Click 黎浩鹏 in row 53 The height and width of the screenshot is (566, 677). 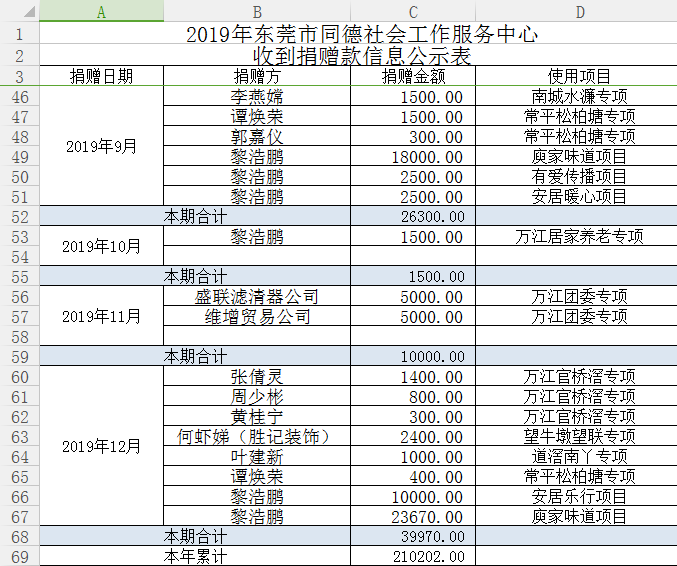point(257,236)
